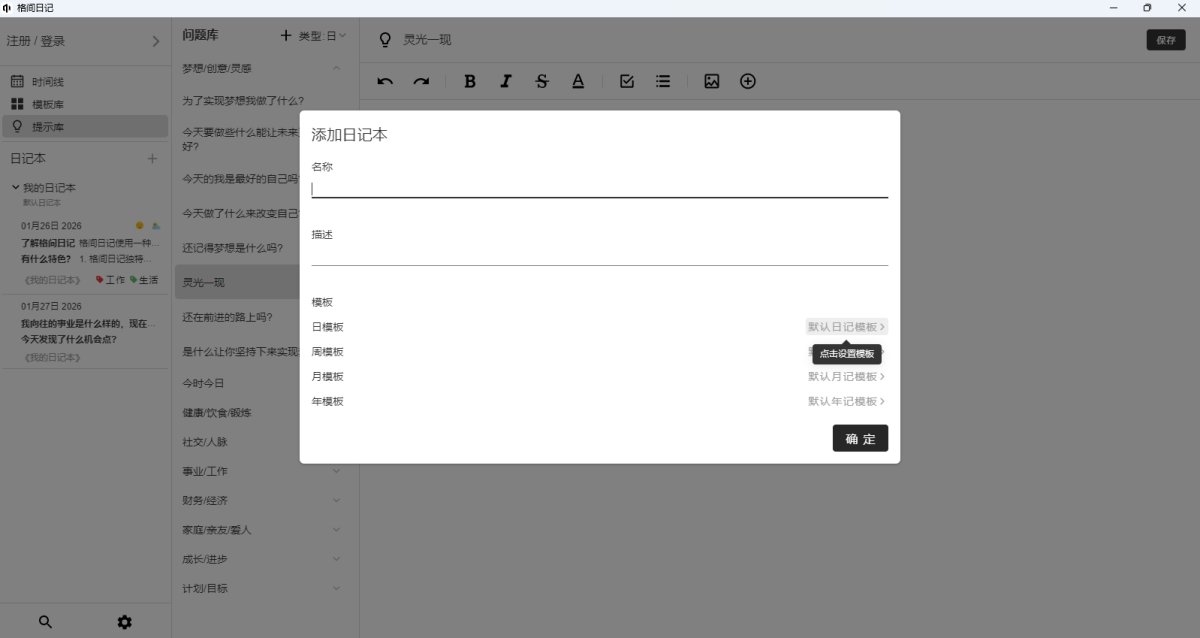Open the 类型 filter dropdown
Viewport: 1200px width, 638px height.
322,36
